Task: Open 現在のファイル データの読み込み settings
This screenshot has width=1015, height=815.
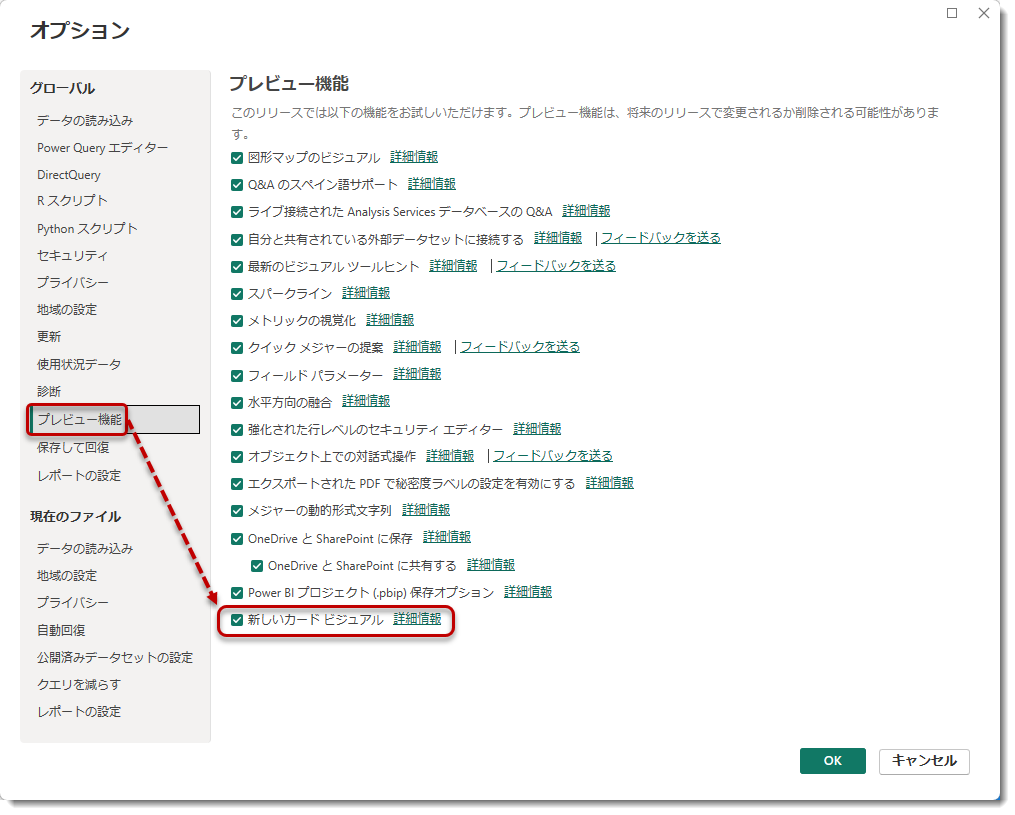Action: point(85,549)
